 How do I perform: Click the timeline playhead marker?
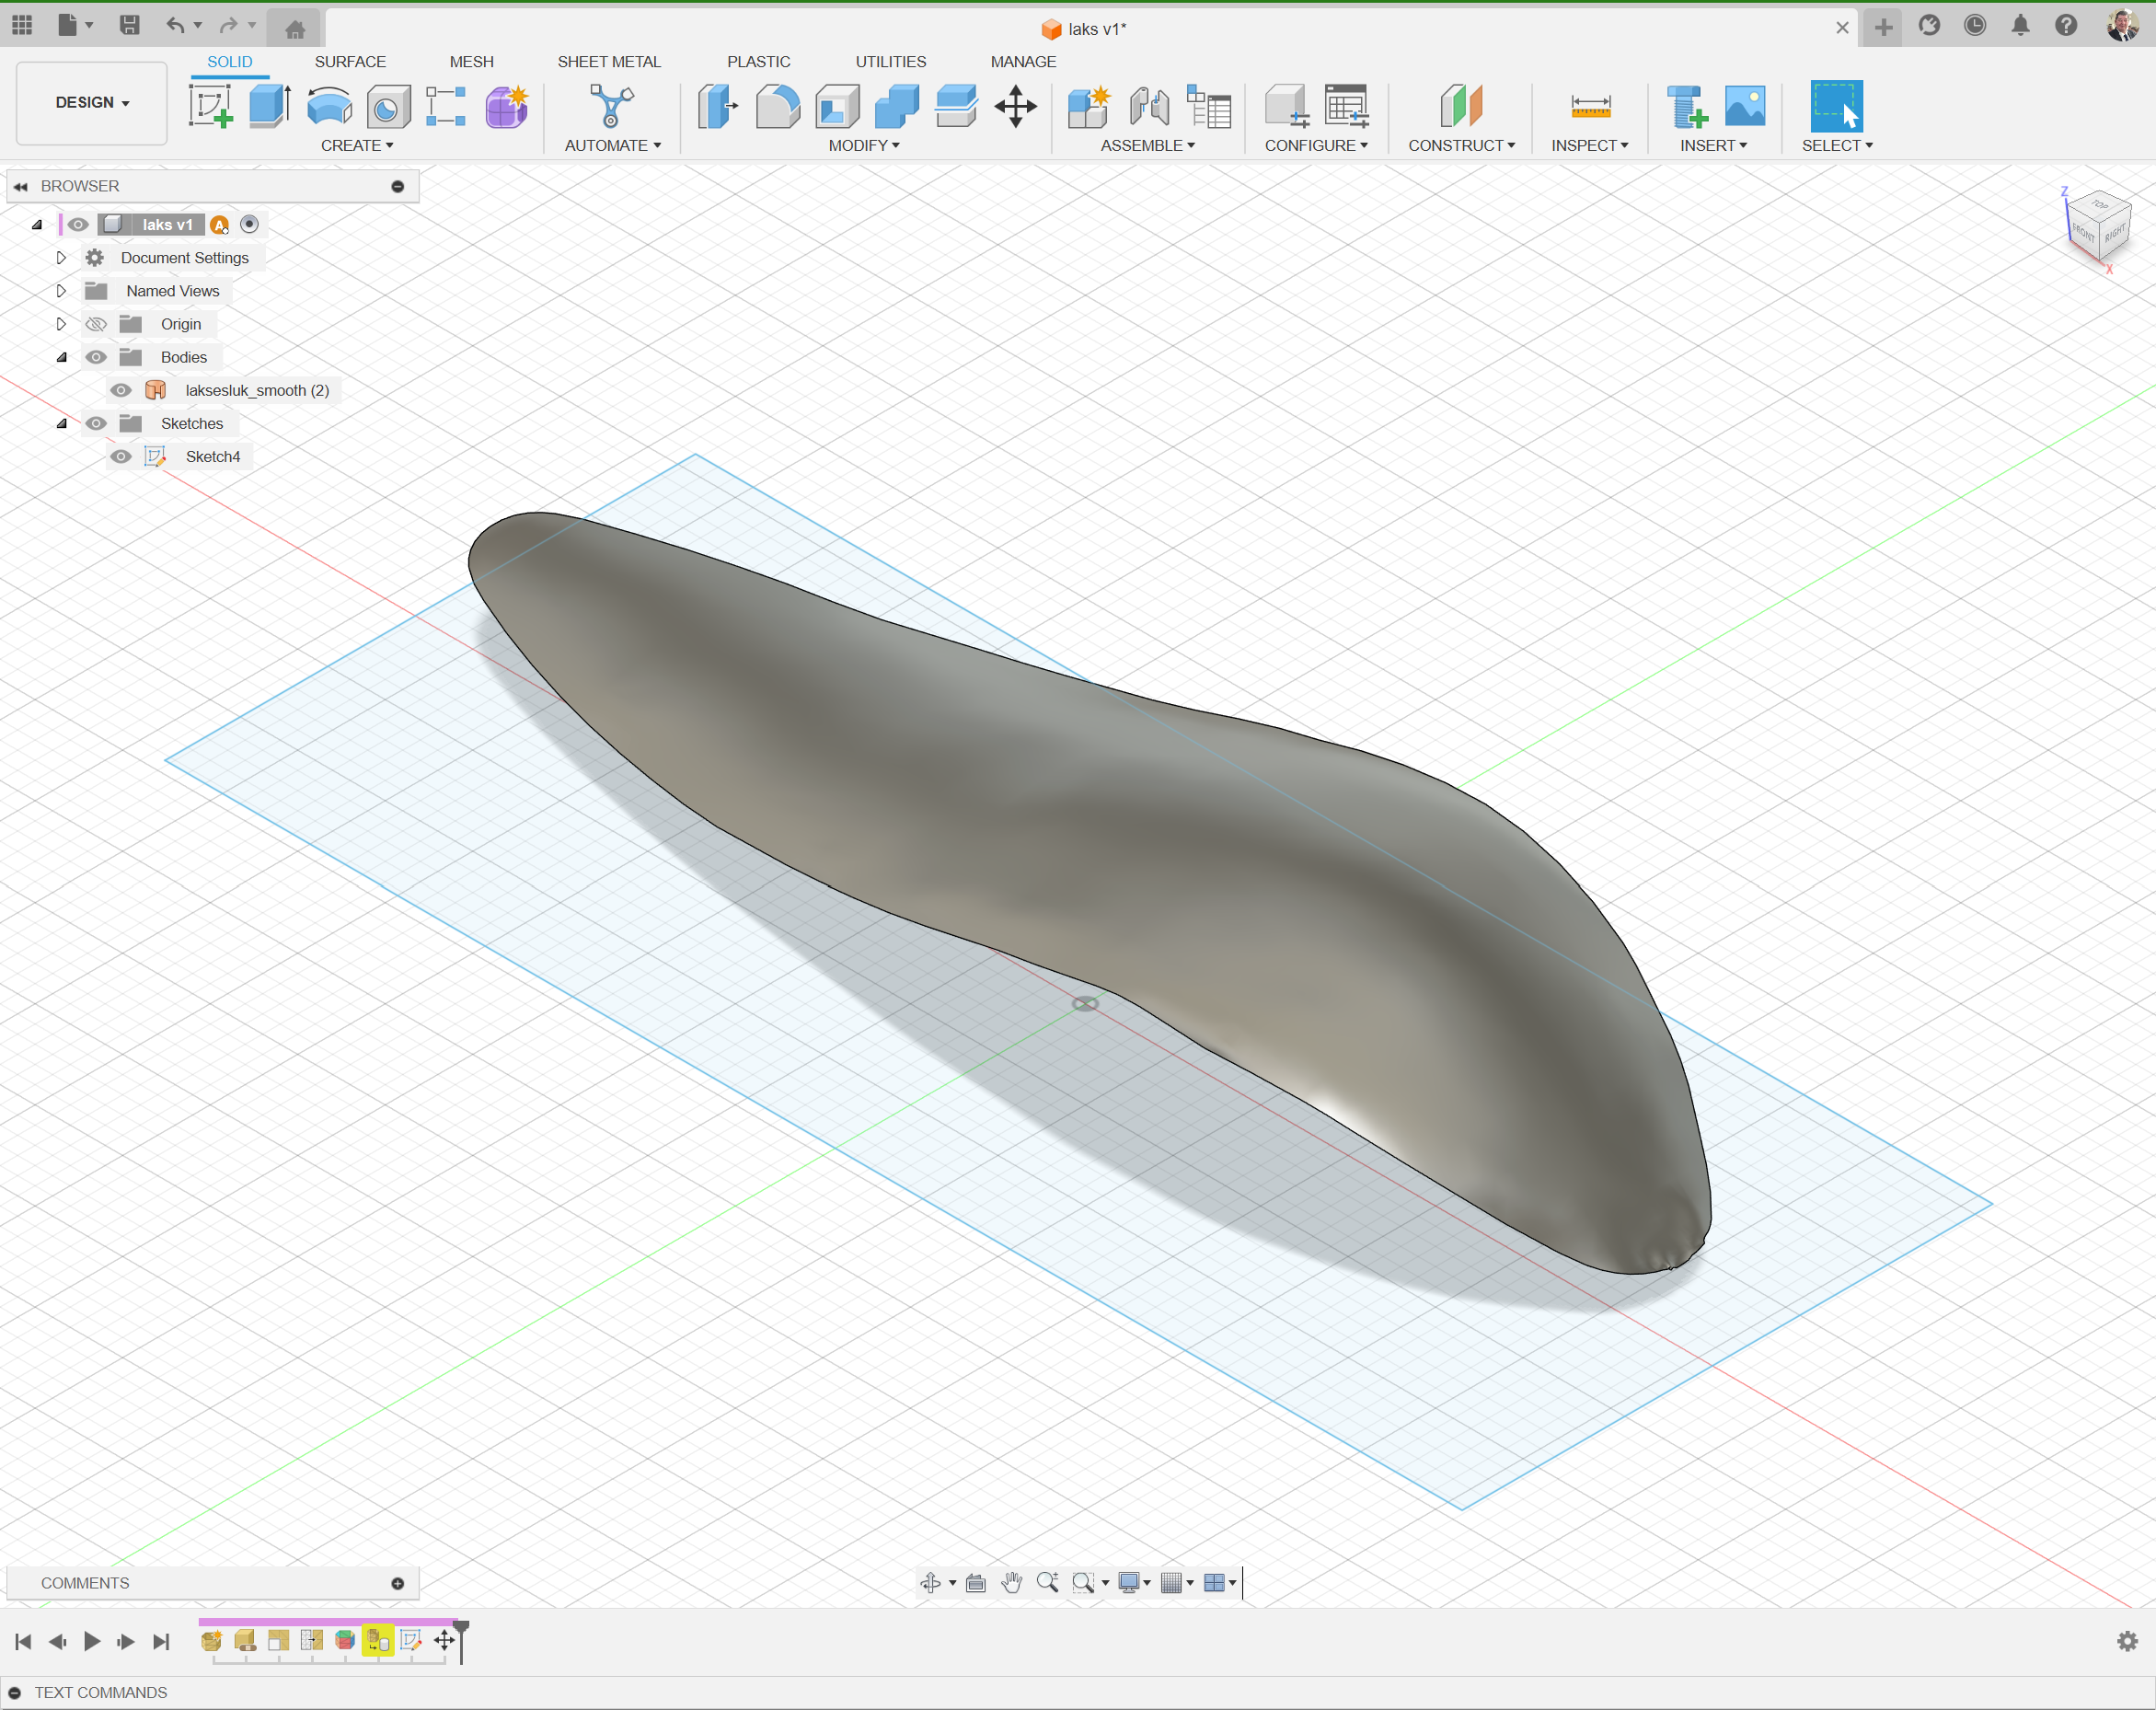pos(460,1630)
